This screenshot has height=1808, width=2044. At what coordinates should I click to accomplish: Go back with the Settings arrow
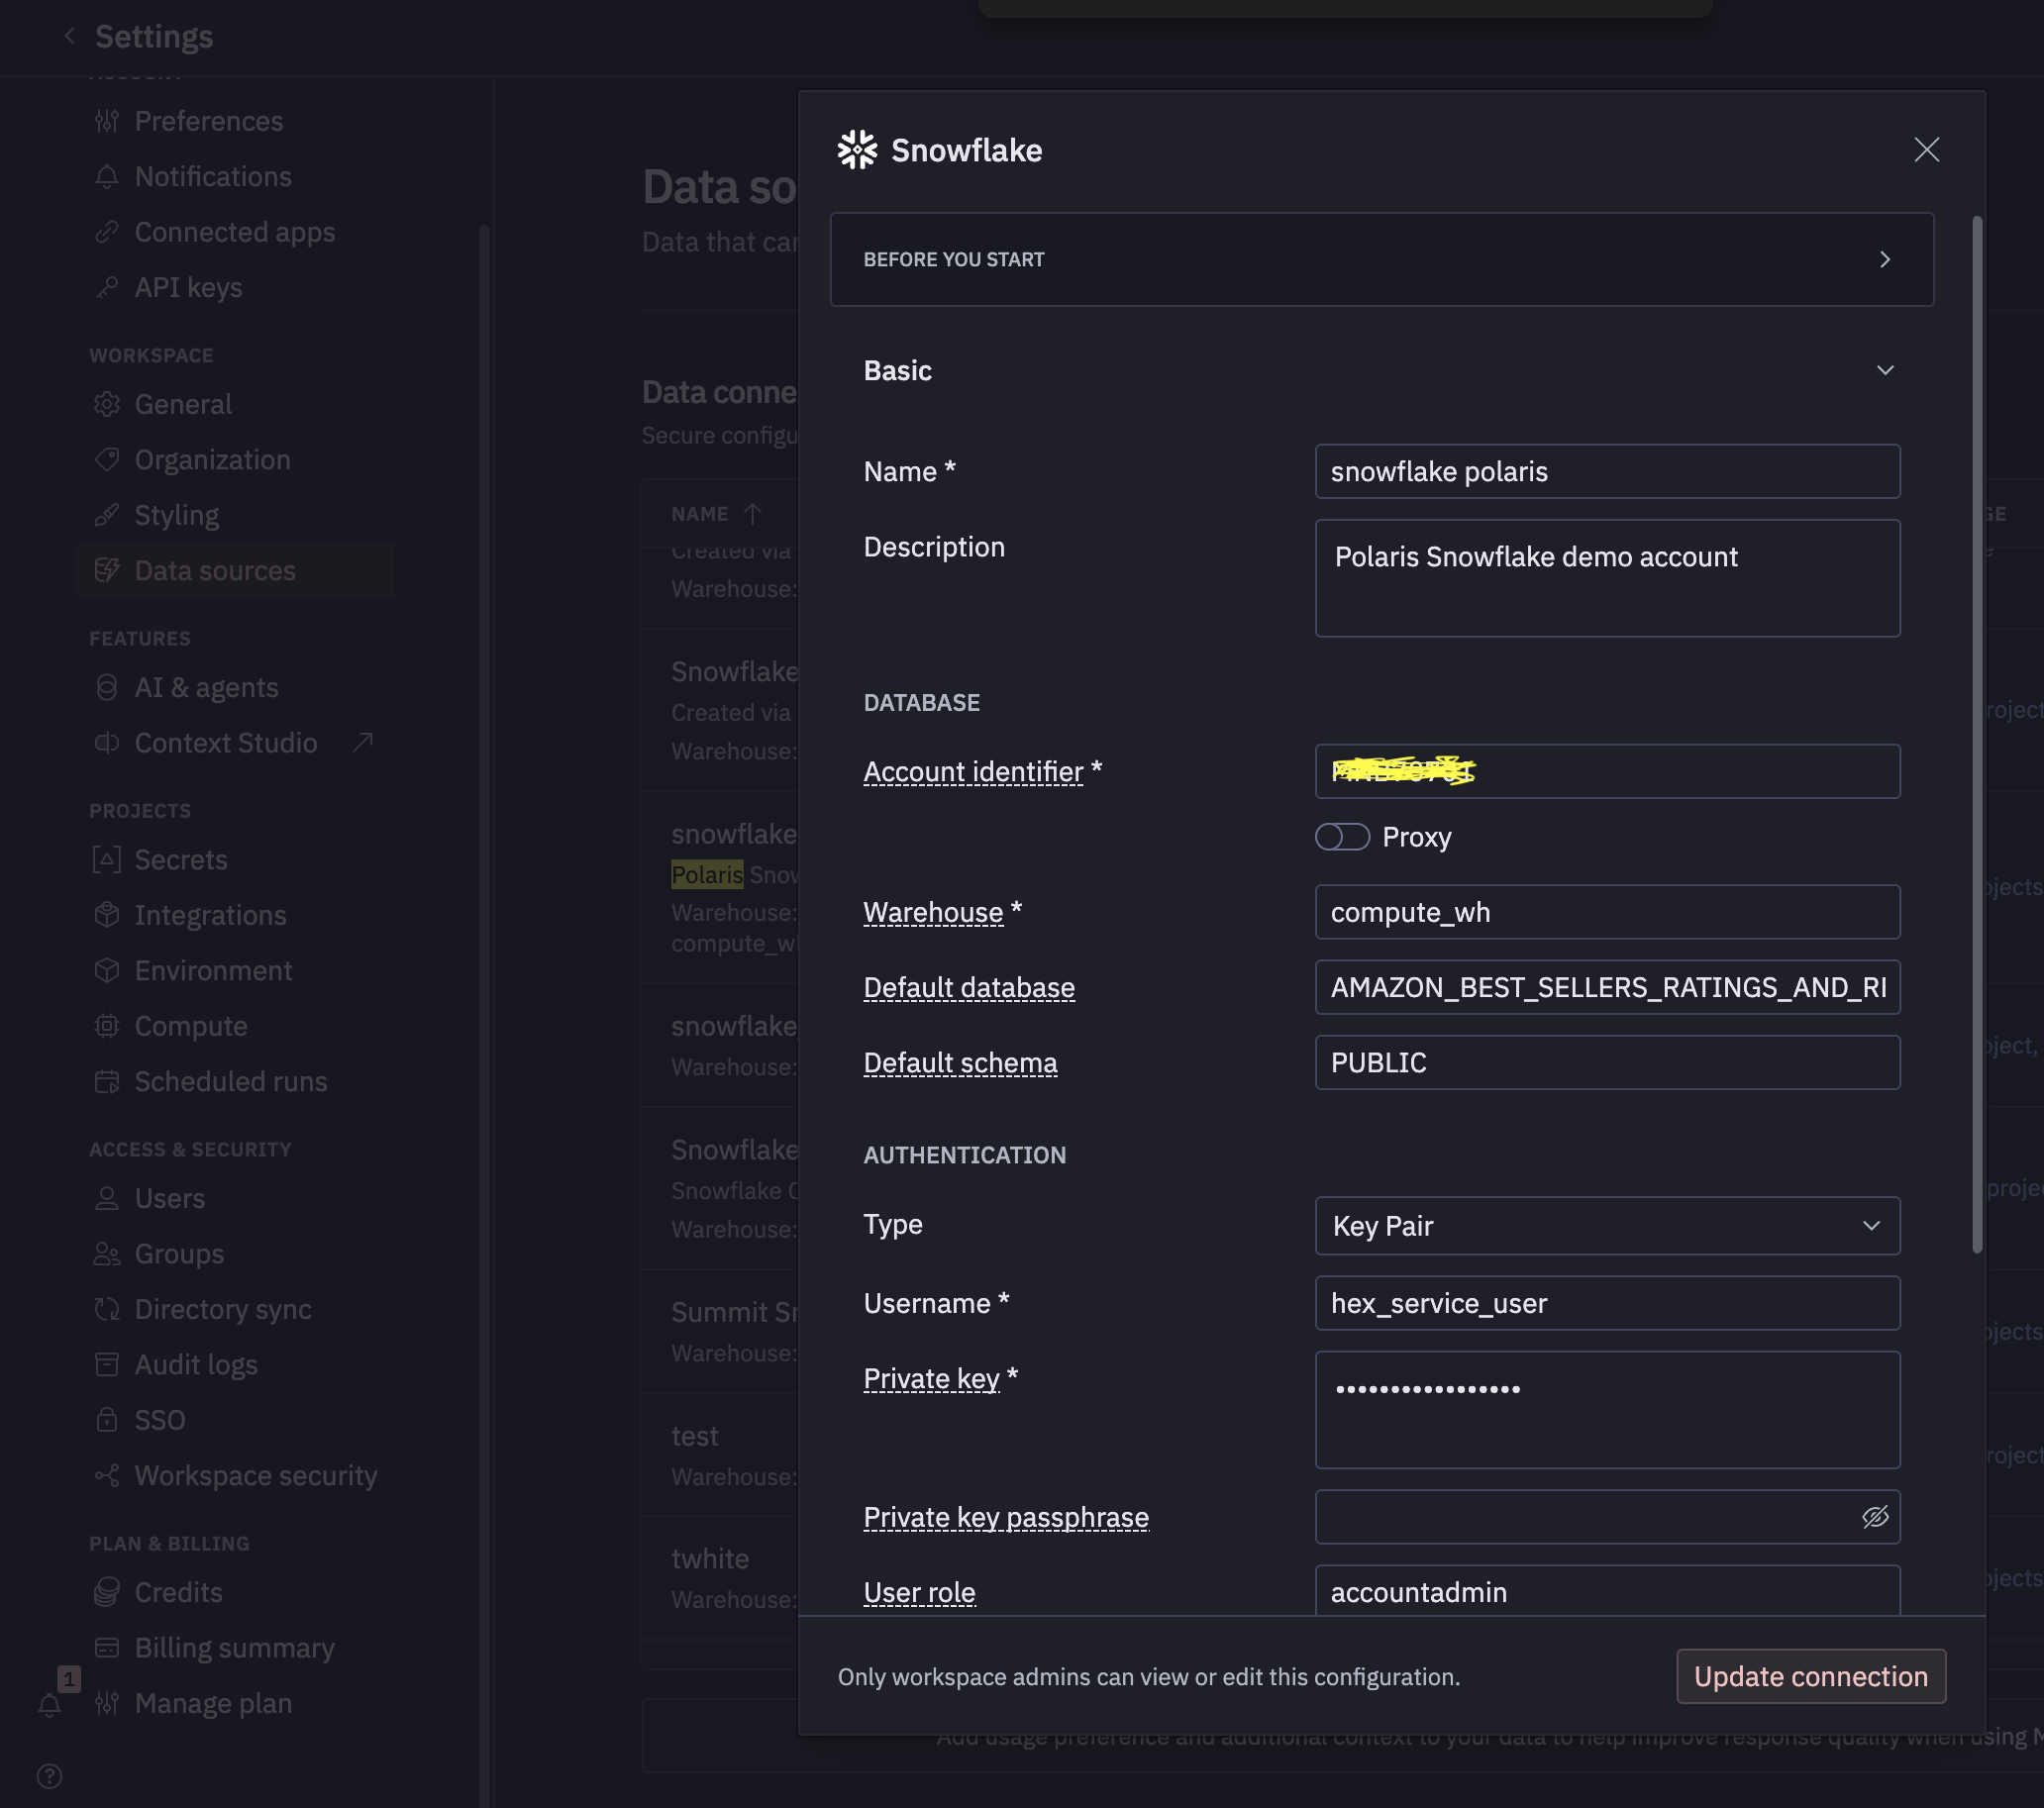click(69, 37)
